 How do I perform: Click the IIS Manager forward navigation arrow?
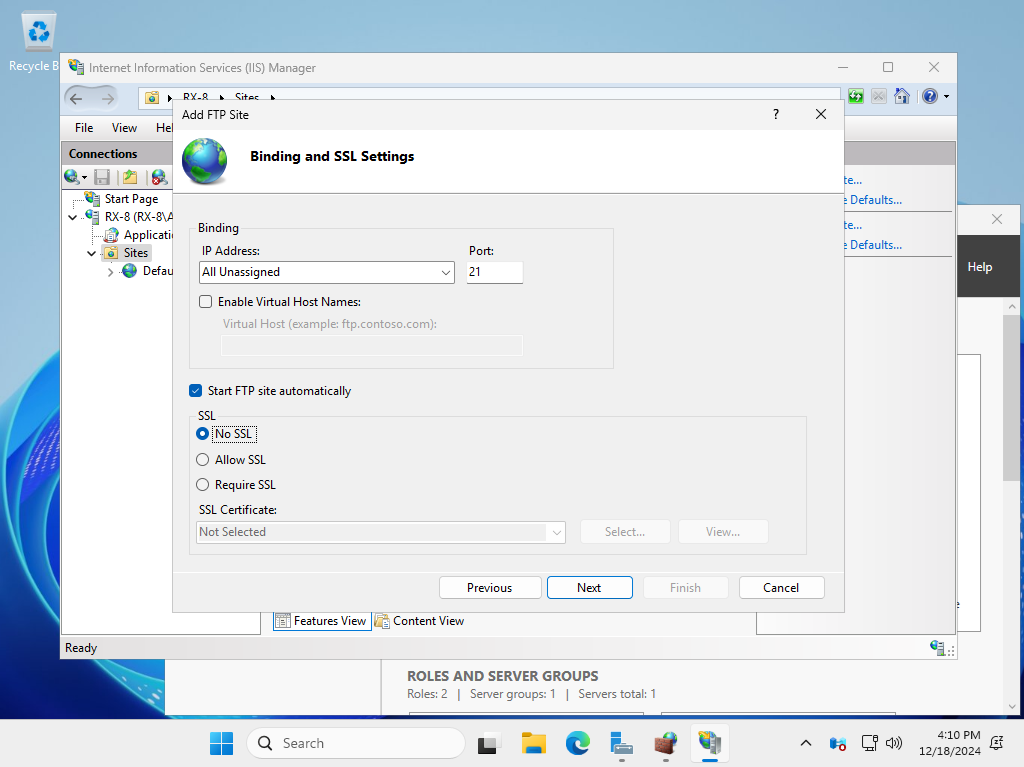coord(108,99)
